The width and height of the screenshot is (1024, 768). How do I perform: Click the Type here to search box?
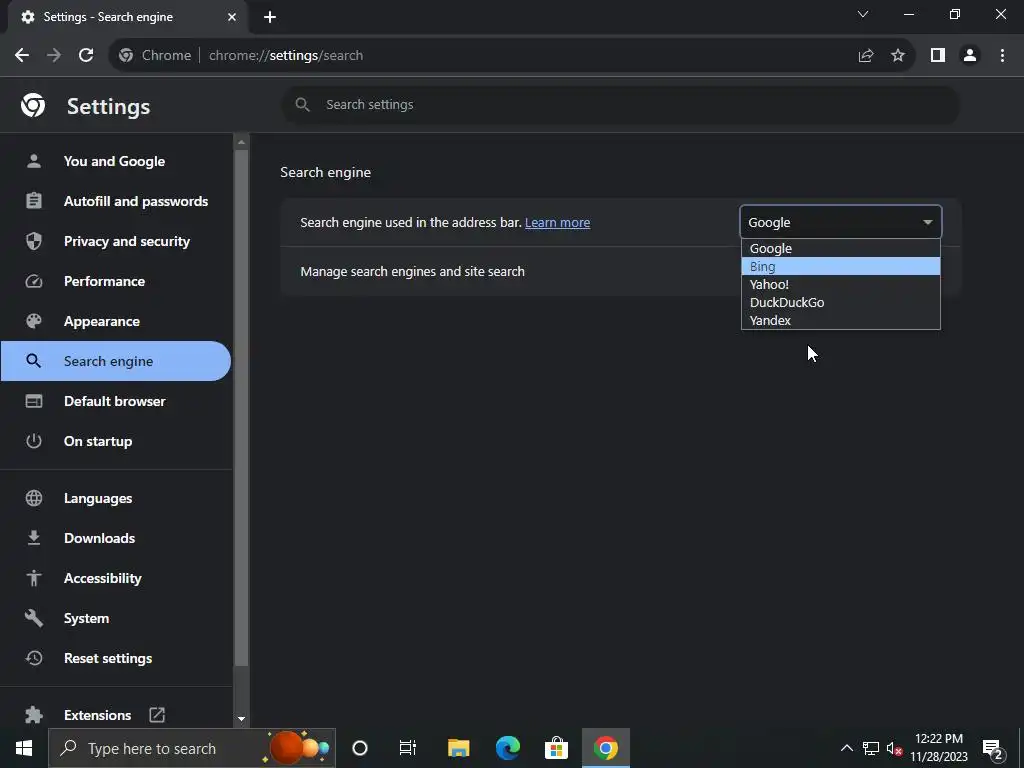pyautogui.click(x=192, y=748)
